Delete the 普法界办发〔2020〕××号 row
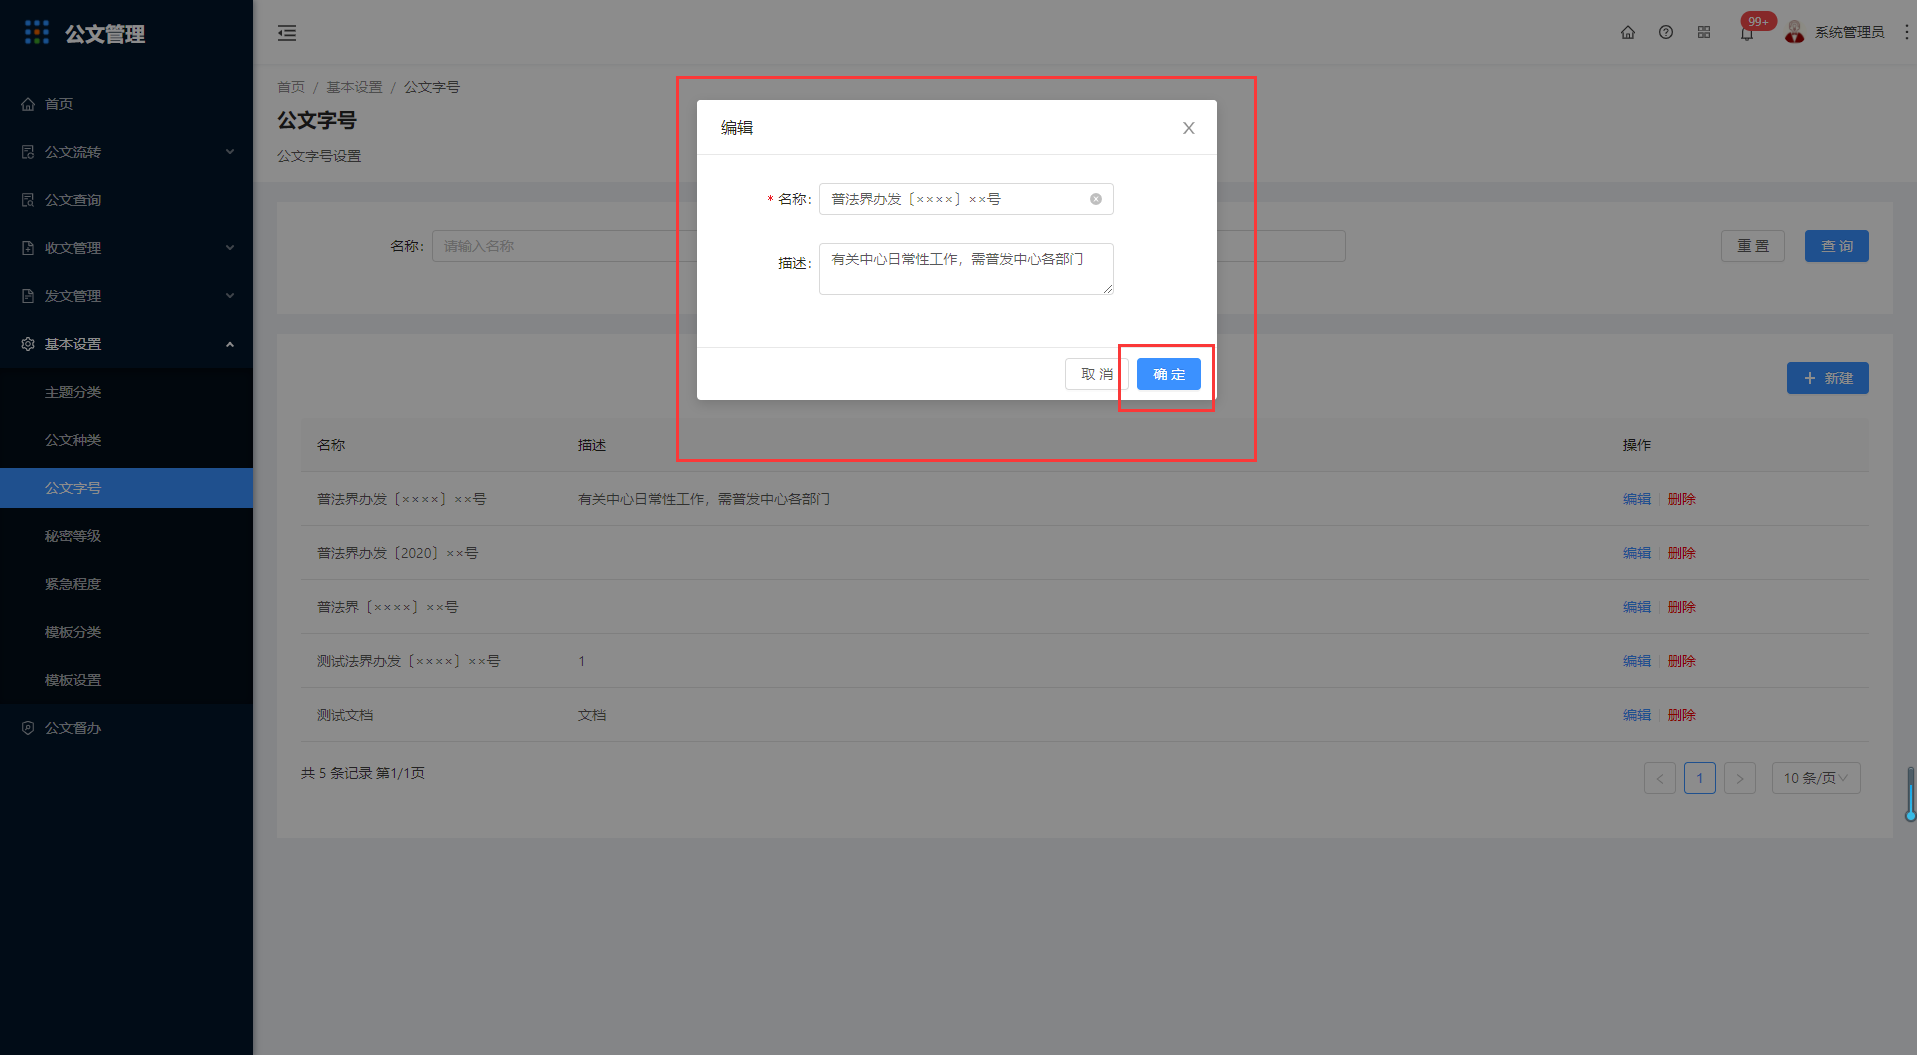Viewport: 1917px width, 1055px height. [1682, 553]
